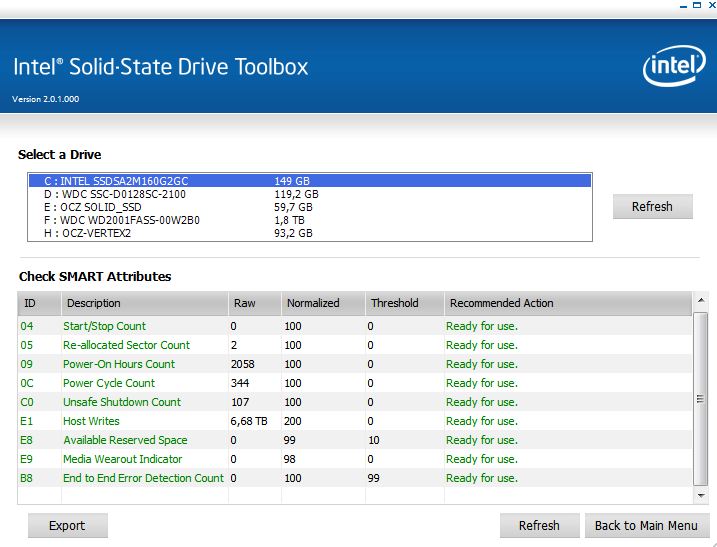Click the raw value 344
Viewport: 717px width, 547px height.
pyautogui.click(x=240, y=383)
